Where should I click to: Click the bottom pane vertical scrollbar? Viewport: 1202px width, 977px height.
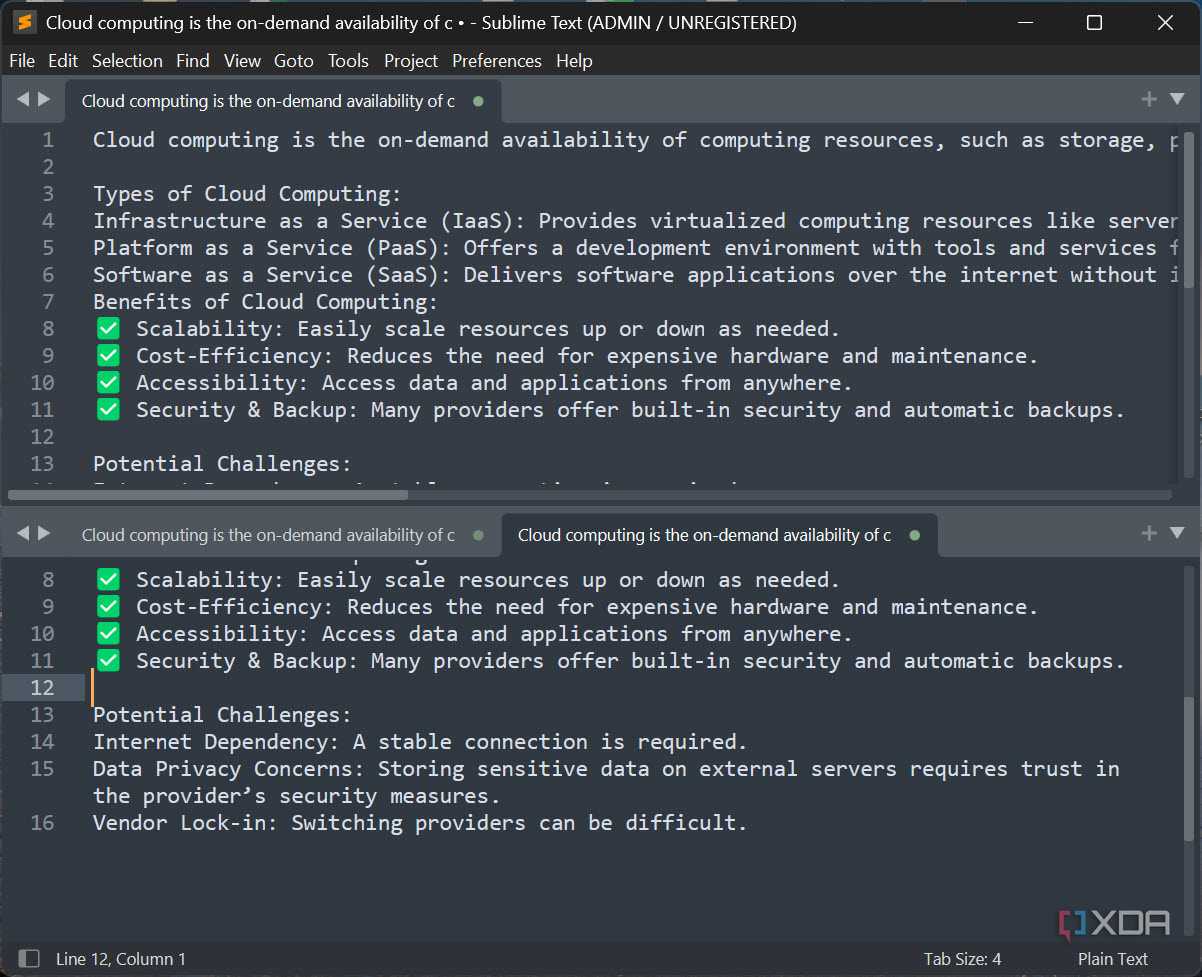point(1189,768)
